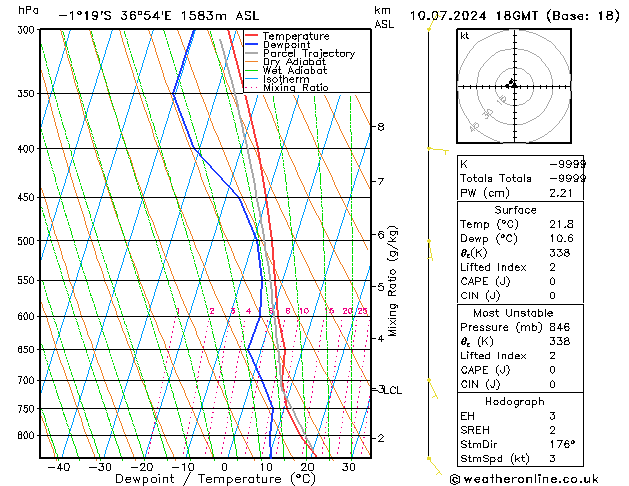Click the wind barb at 400 hPa

437,150
